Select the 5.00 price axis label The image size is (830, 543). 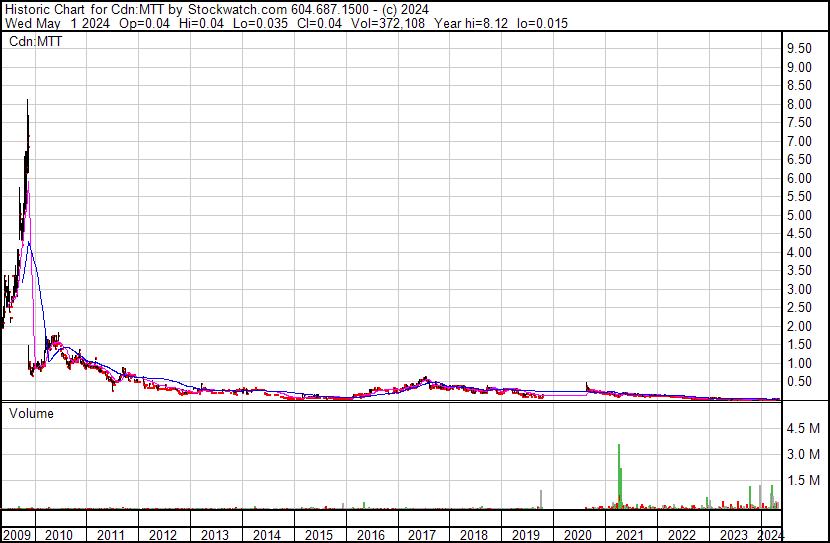[798, 215]
